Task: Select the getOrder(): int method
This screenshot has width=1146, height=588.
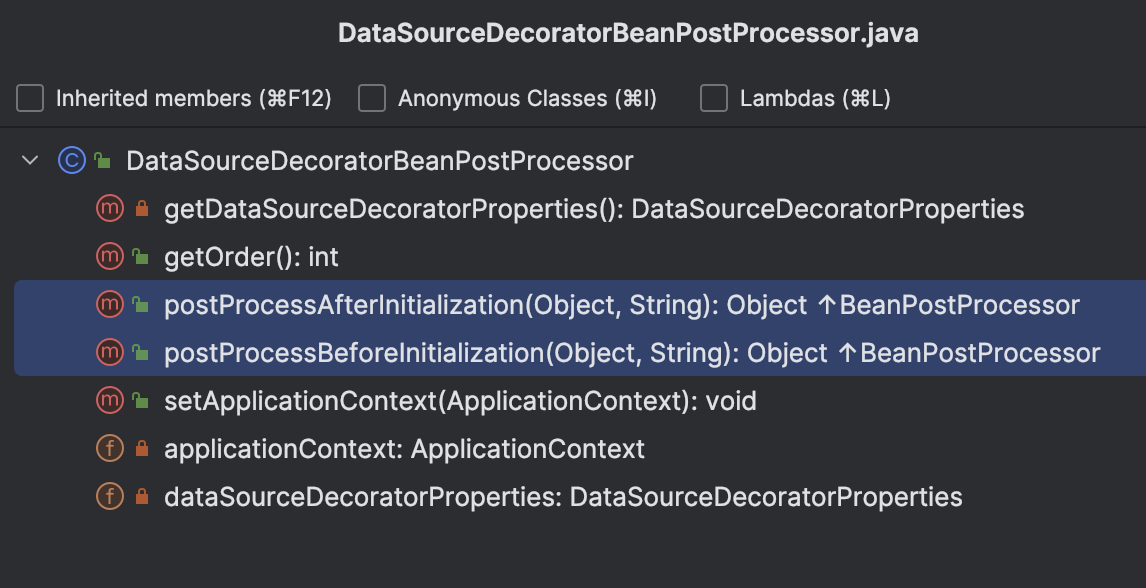Action: (x=251, y=257)
